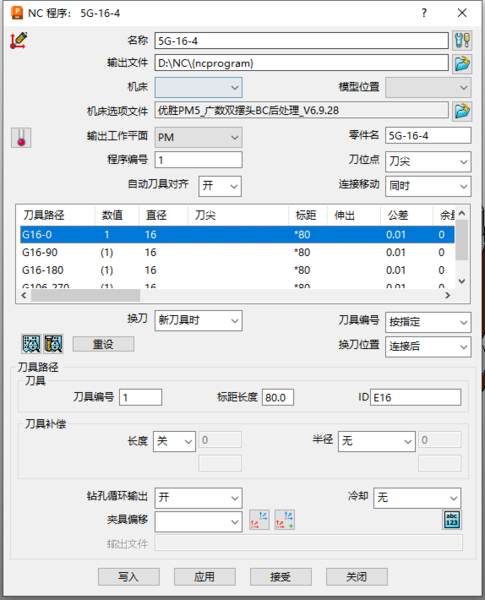Image resolution: width=485 pixels, height=600 pixels.
Task: Click the first fixture offset arrows icon
Action: [x=259, y=520]
